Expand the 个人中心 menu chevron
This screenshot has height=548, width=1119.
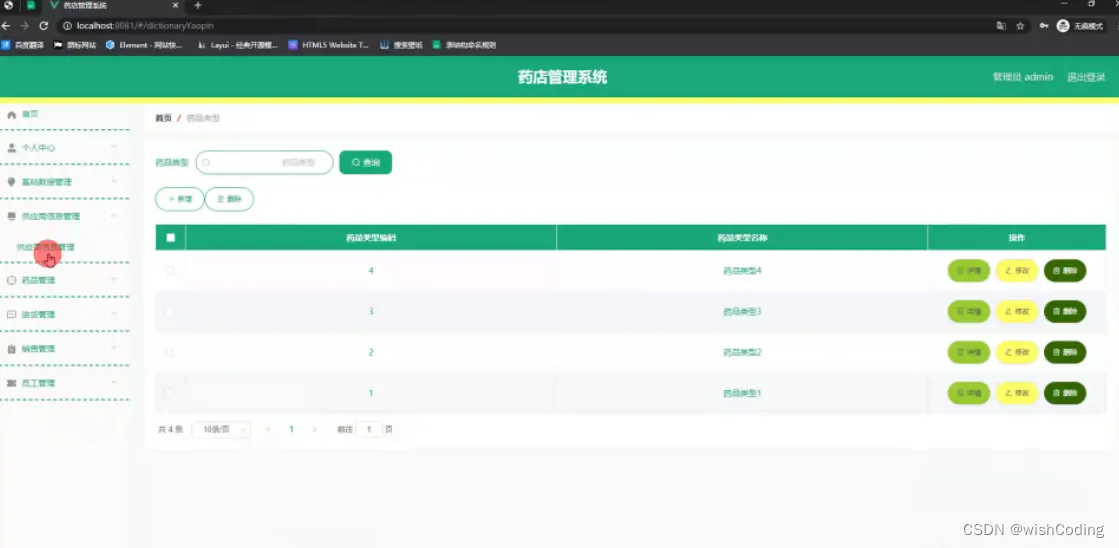[x=113, y=147]
